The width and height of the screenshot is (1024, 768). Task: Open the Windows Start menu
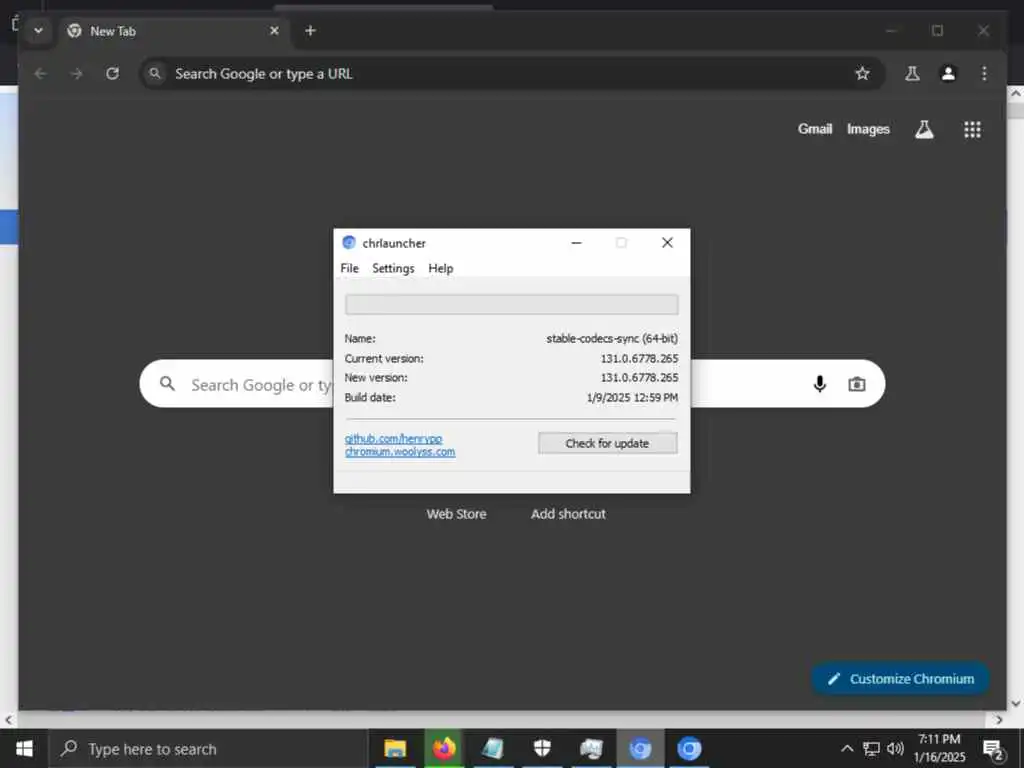coord(24,748)
